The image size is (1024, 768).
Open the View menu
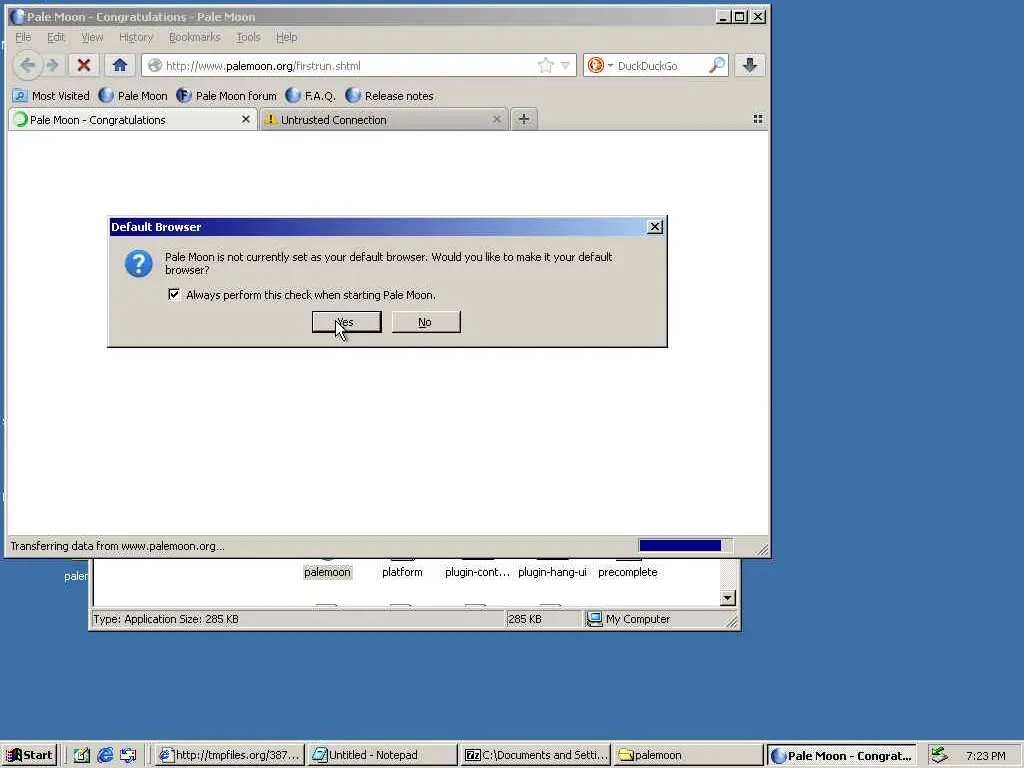point(92,37)
